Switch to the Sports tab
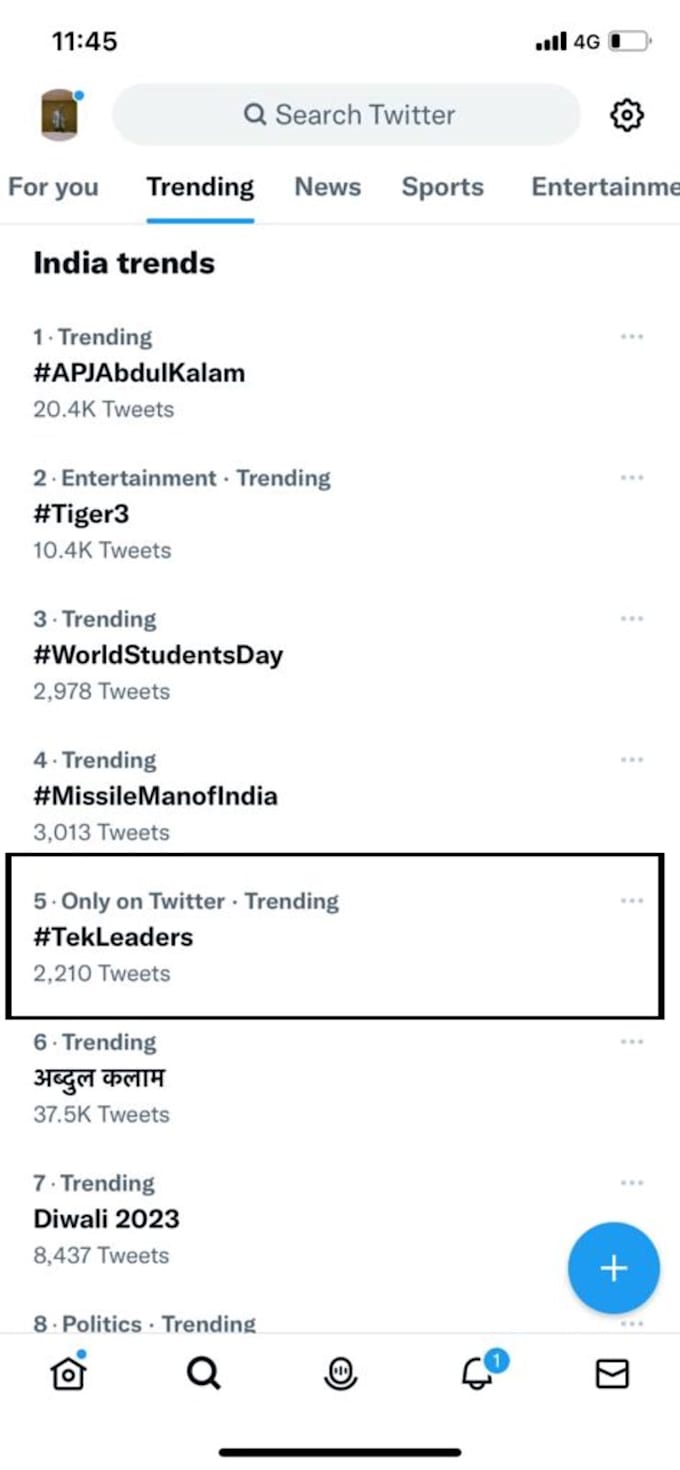This screenshot has height=1470, width=680. (x=443, y=187)
